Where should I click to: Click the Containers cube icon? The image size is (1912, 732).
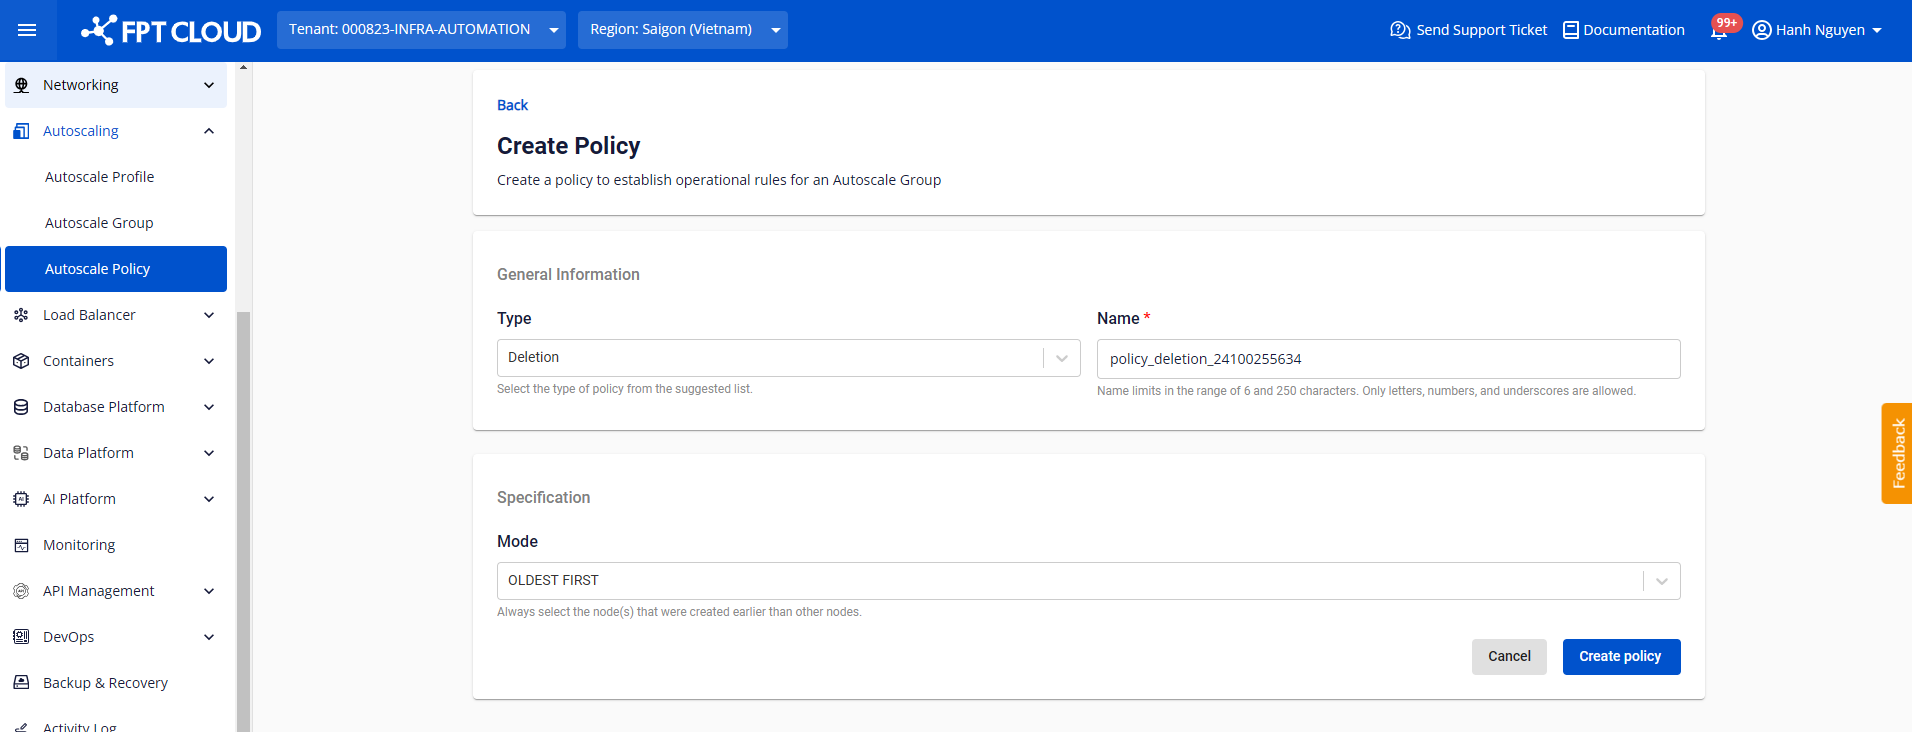coord(21,361)
